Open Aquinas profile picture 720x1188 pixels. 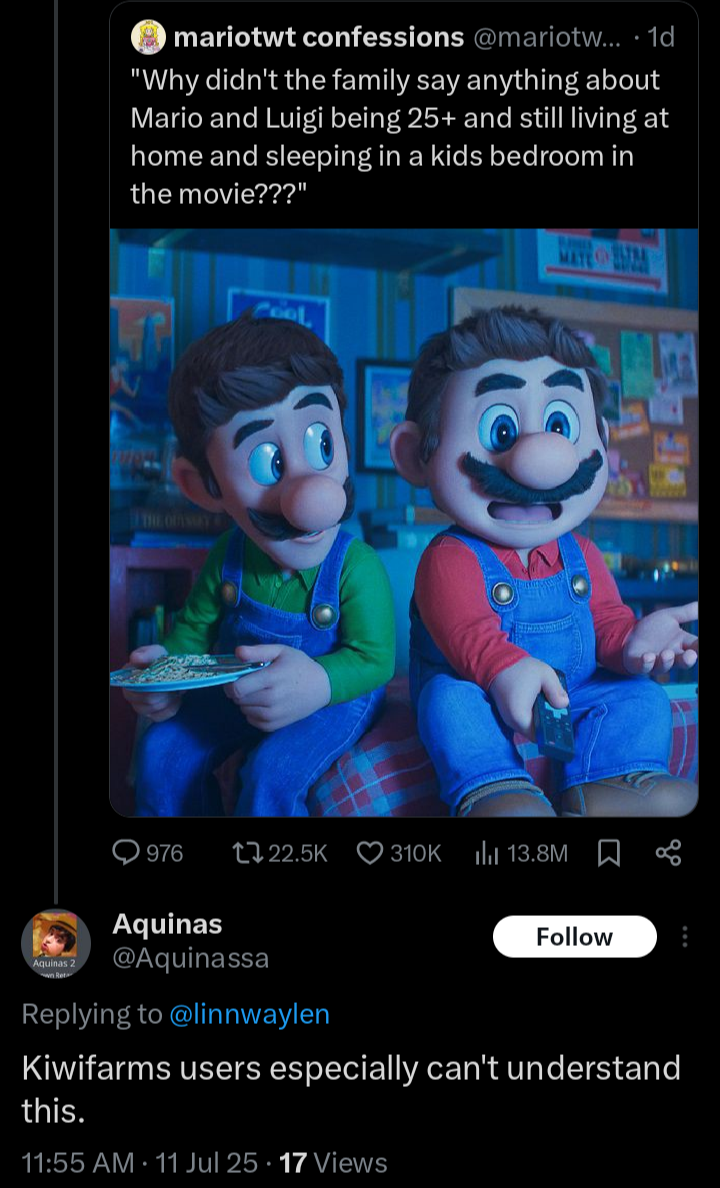click(x=56, y=943)
